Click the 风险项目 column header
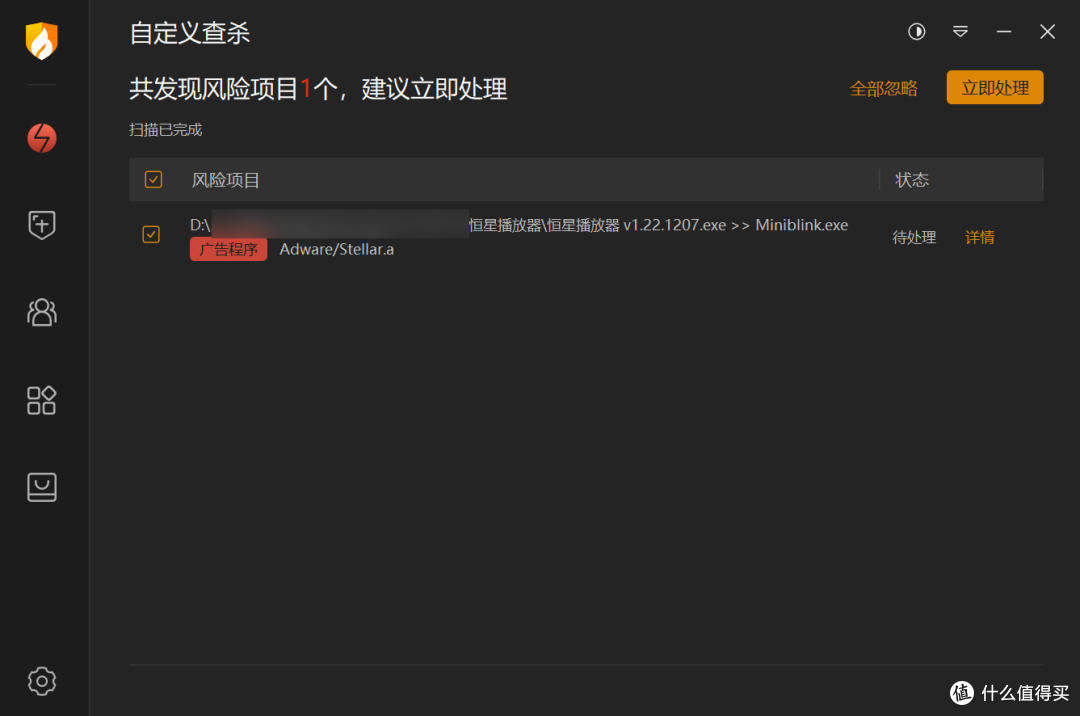This screenshot has height=716, width=1080. (x=225, y=180)
